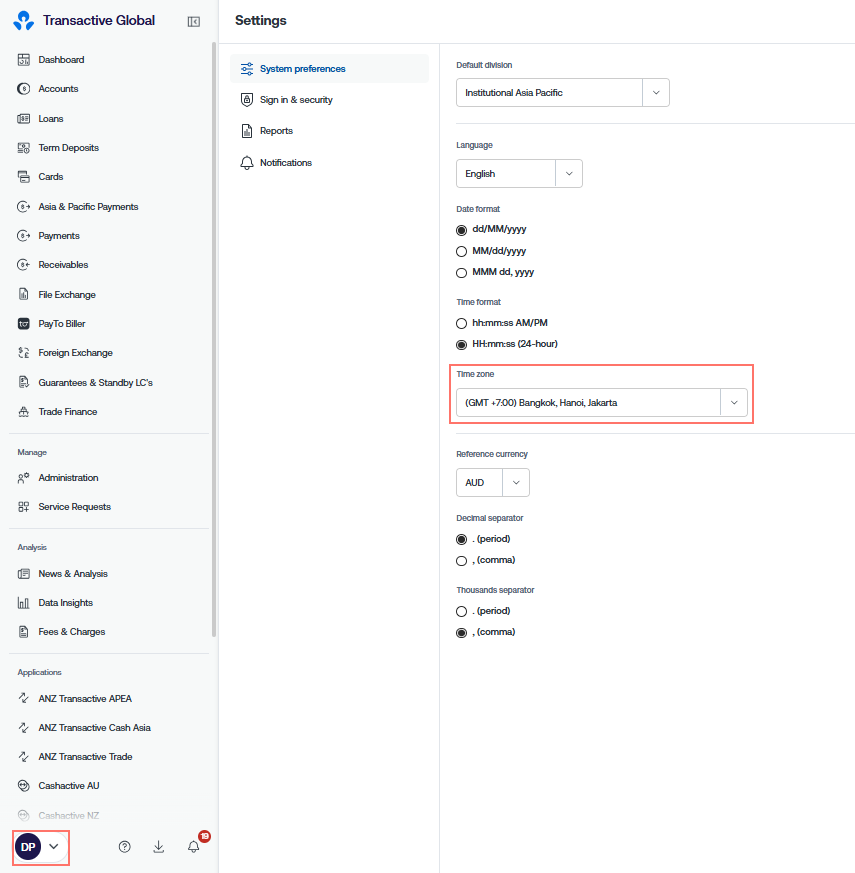The height and width of the screenshot is (873, 855).
Task: Open Term Deposits icon
Action: tap(23, 148)
